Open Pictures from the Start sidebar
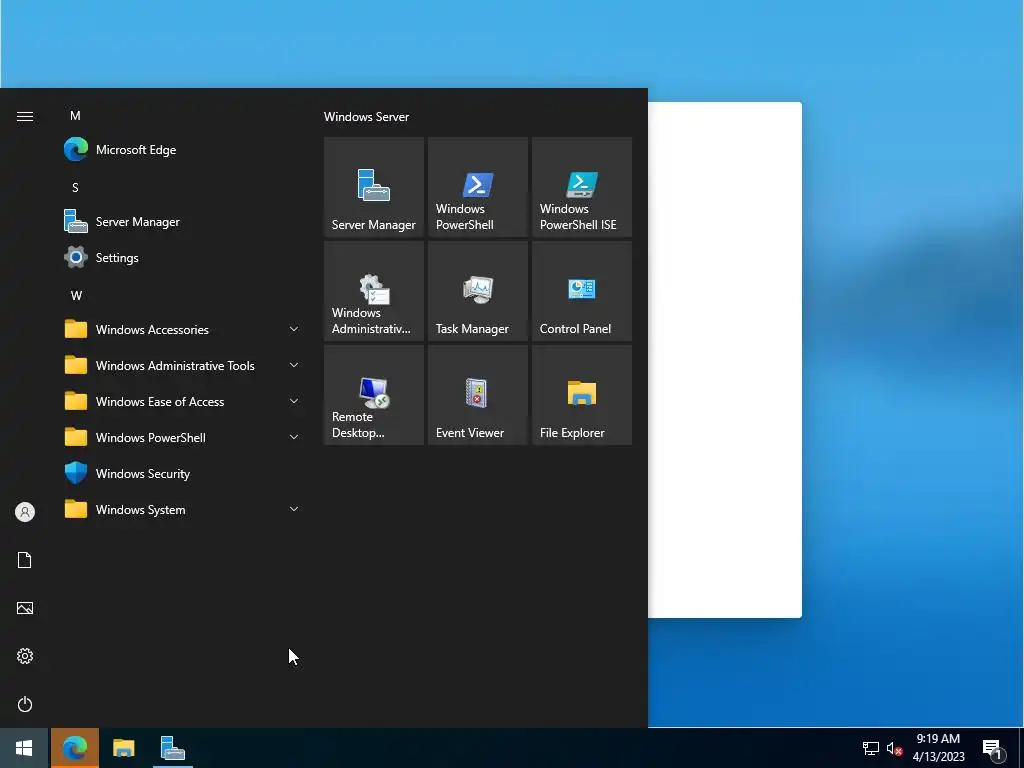Viewport: 1024px width, 768px height. pos(25,608)
